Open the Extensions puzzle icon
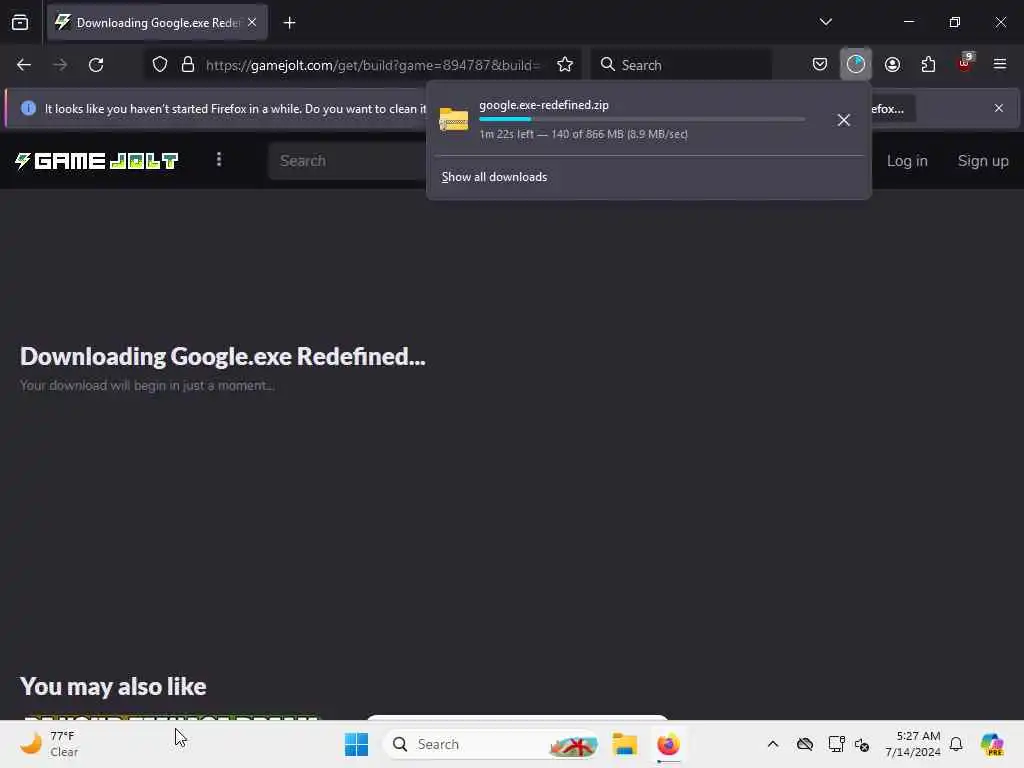This screenshot has width=1024, height=768. (928, 65)
